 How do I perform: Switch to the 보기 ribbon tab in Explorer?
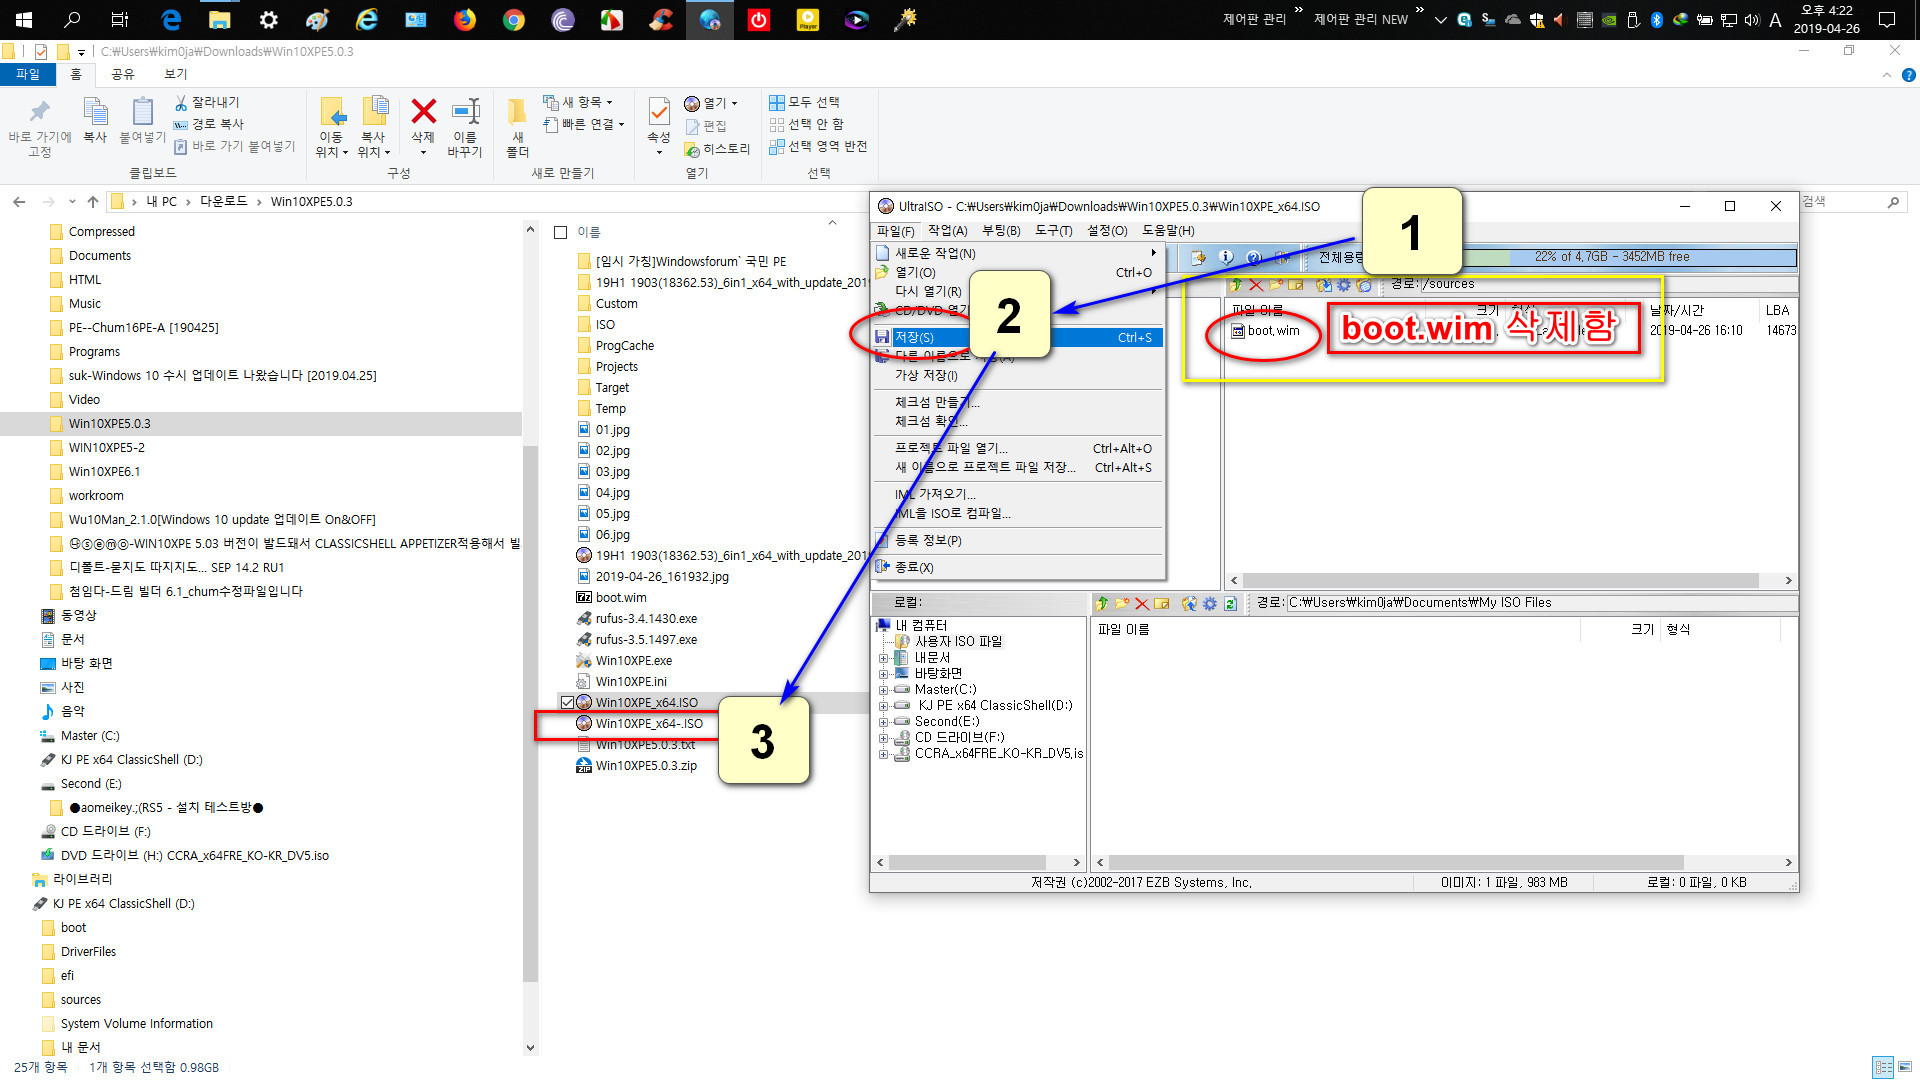pyautogui.click(x=175, y=74)
